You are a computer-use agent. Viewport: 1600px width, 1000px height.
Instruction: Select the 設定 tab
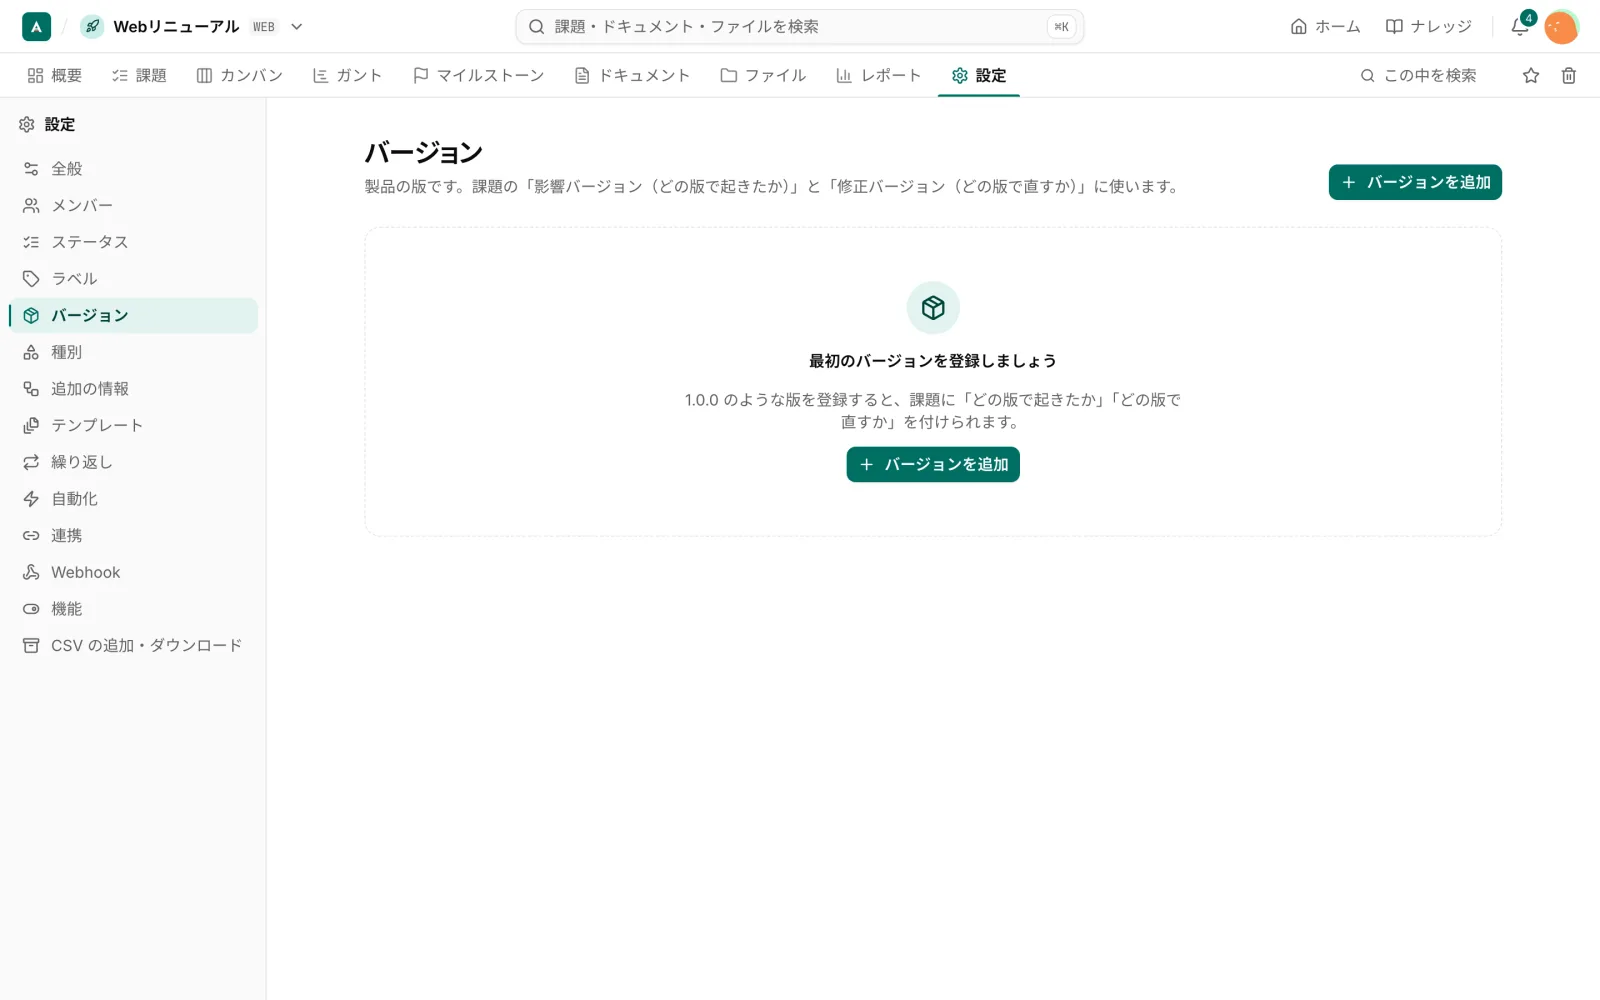(979, 75)
